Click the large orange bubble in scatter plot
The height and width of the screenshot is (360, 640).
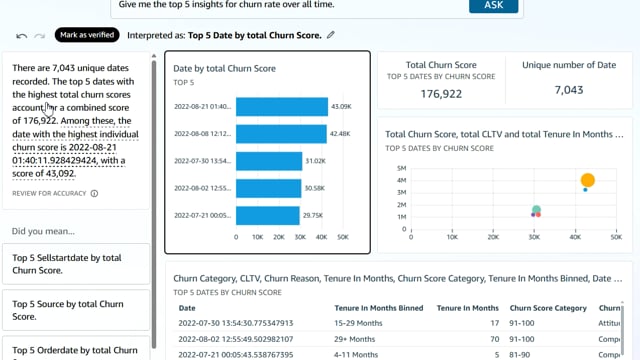point(587,180)
